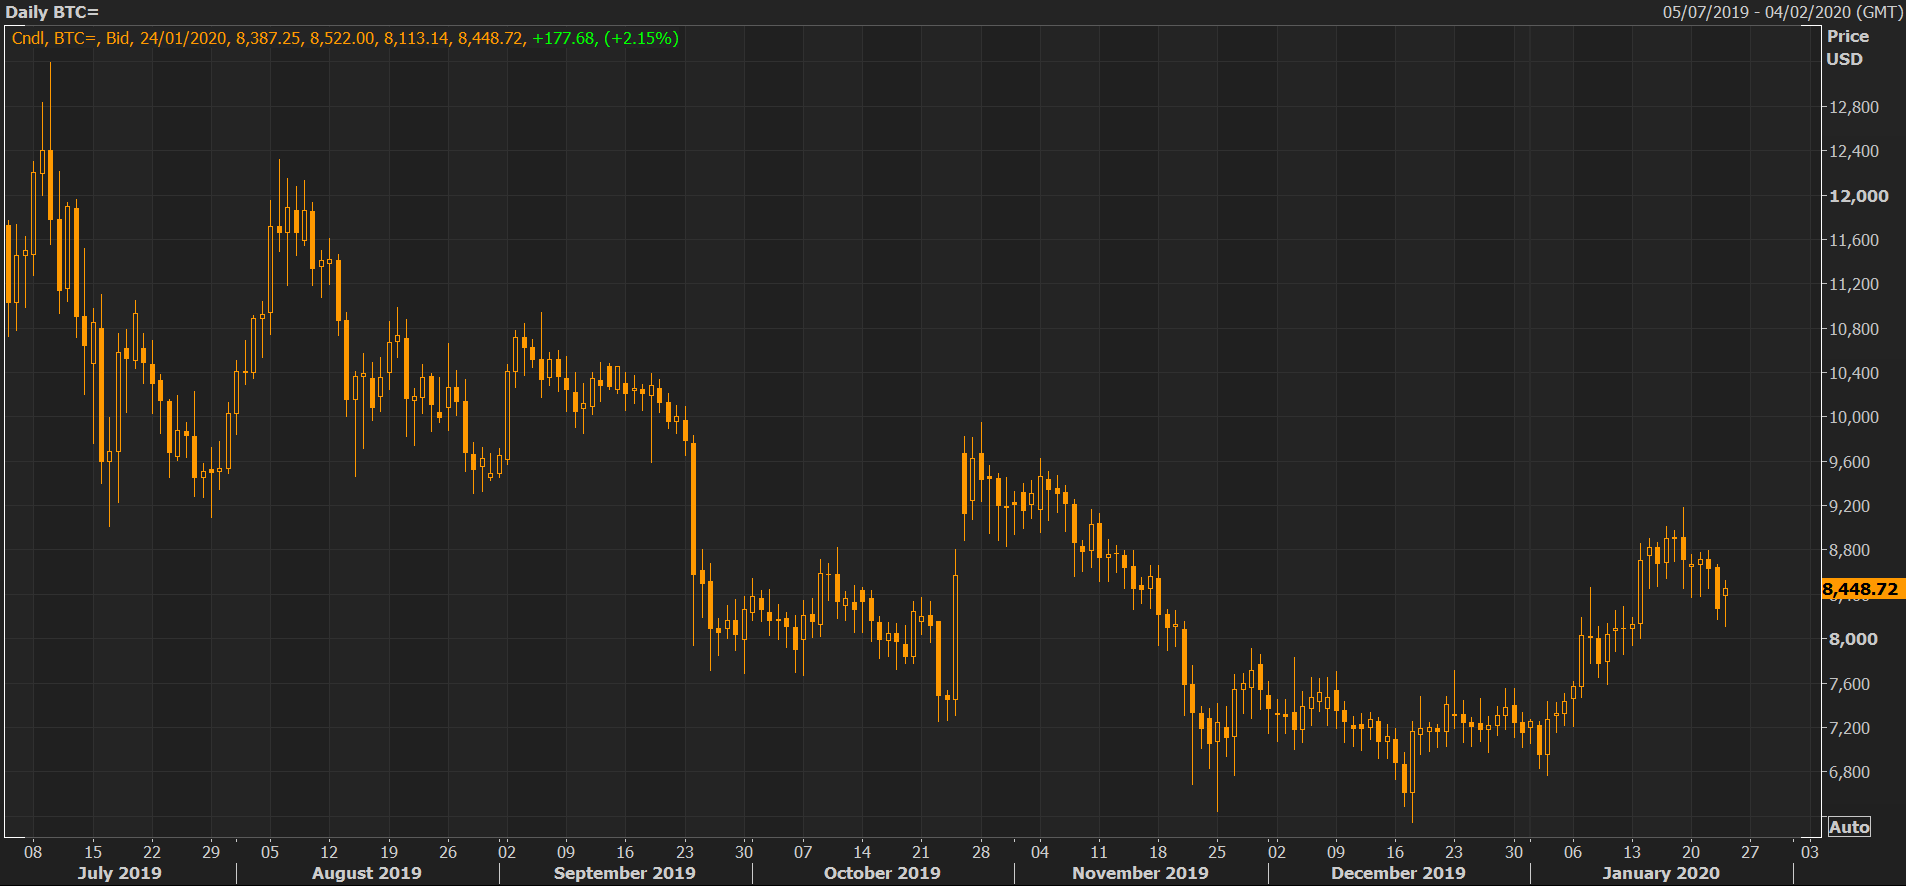This screenshot has width=1906, height=886.
Task: Click the green (+2.15%) percent change
Action: tap(641, 38)
